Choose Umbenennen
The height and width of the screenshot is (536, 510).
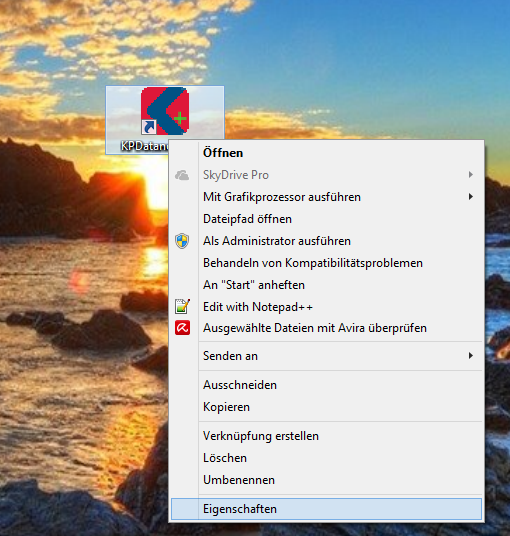pyautogui.click(x=326, y=480)
